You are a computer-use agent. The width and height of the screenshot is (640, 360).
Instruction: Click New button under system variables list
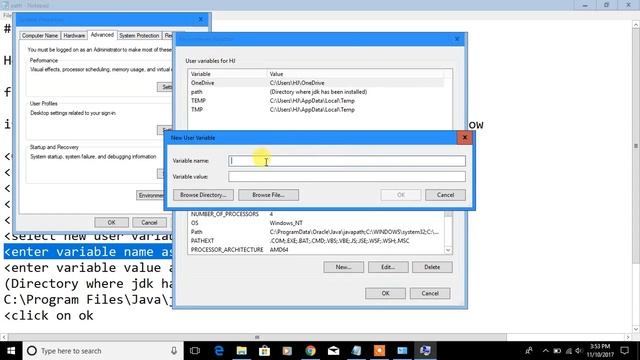pos(343,267)
